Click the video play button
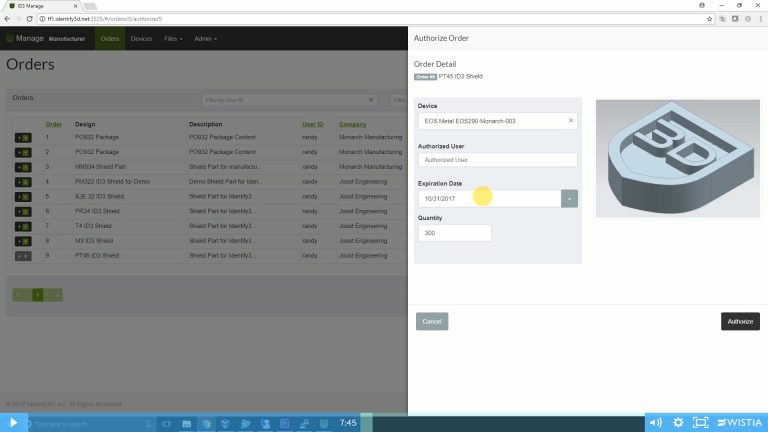Screen dimensions: 768x432 (x=14, y=422)
